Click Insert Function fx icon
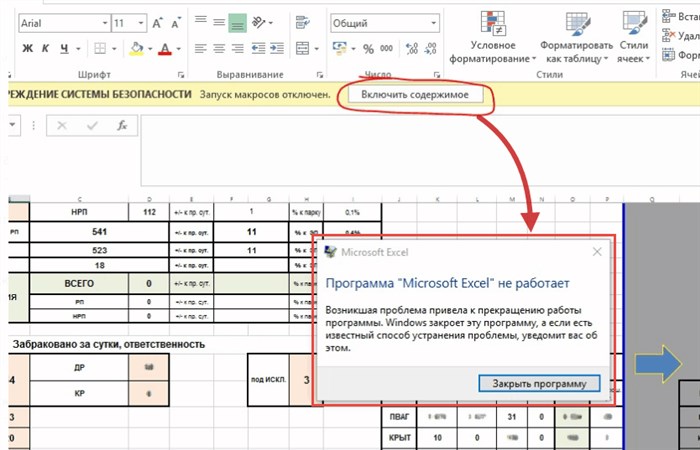 pyautogui.click(x=122, y=126)
